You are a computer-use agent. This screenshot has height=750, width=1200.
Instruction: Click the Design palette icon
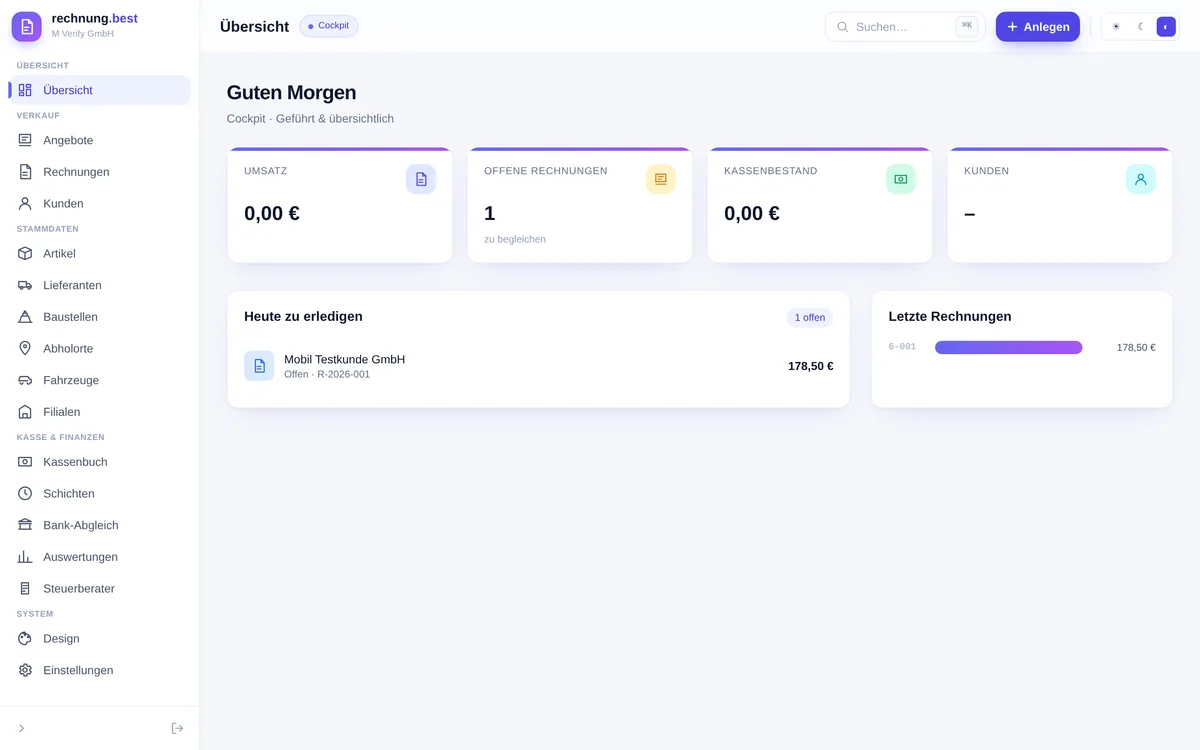[25, 638]
